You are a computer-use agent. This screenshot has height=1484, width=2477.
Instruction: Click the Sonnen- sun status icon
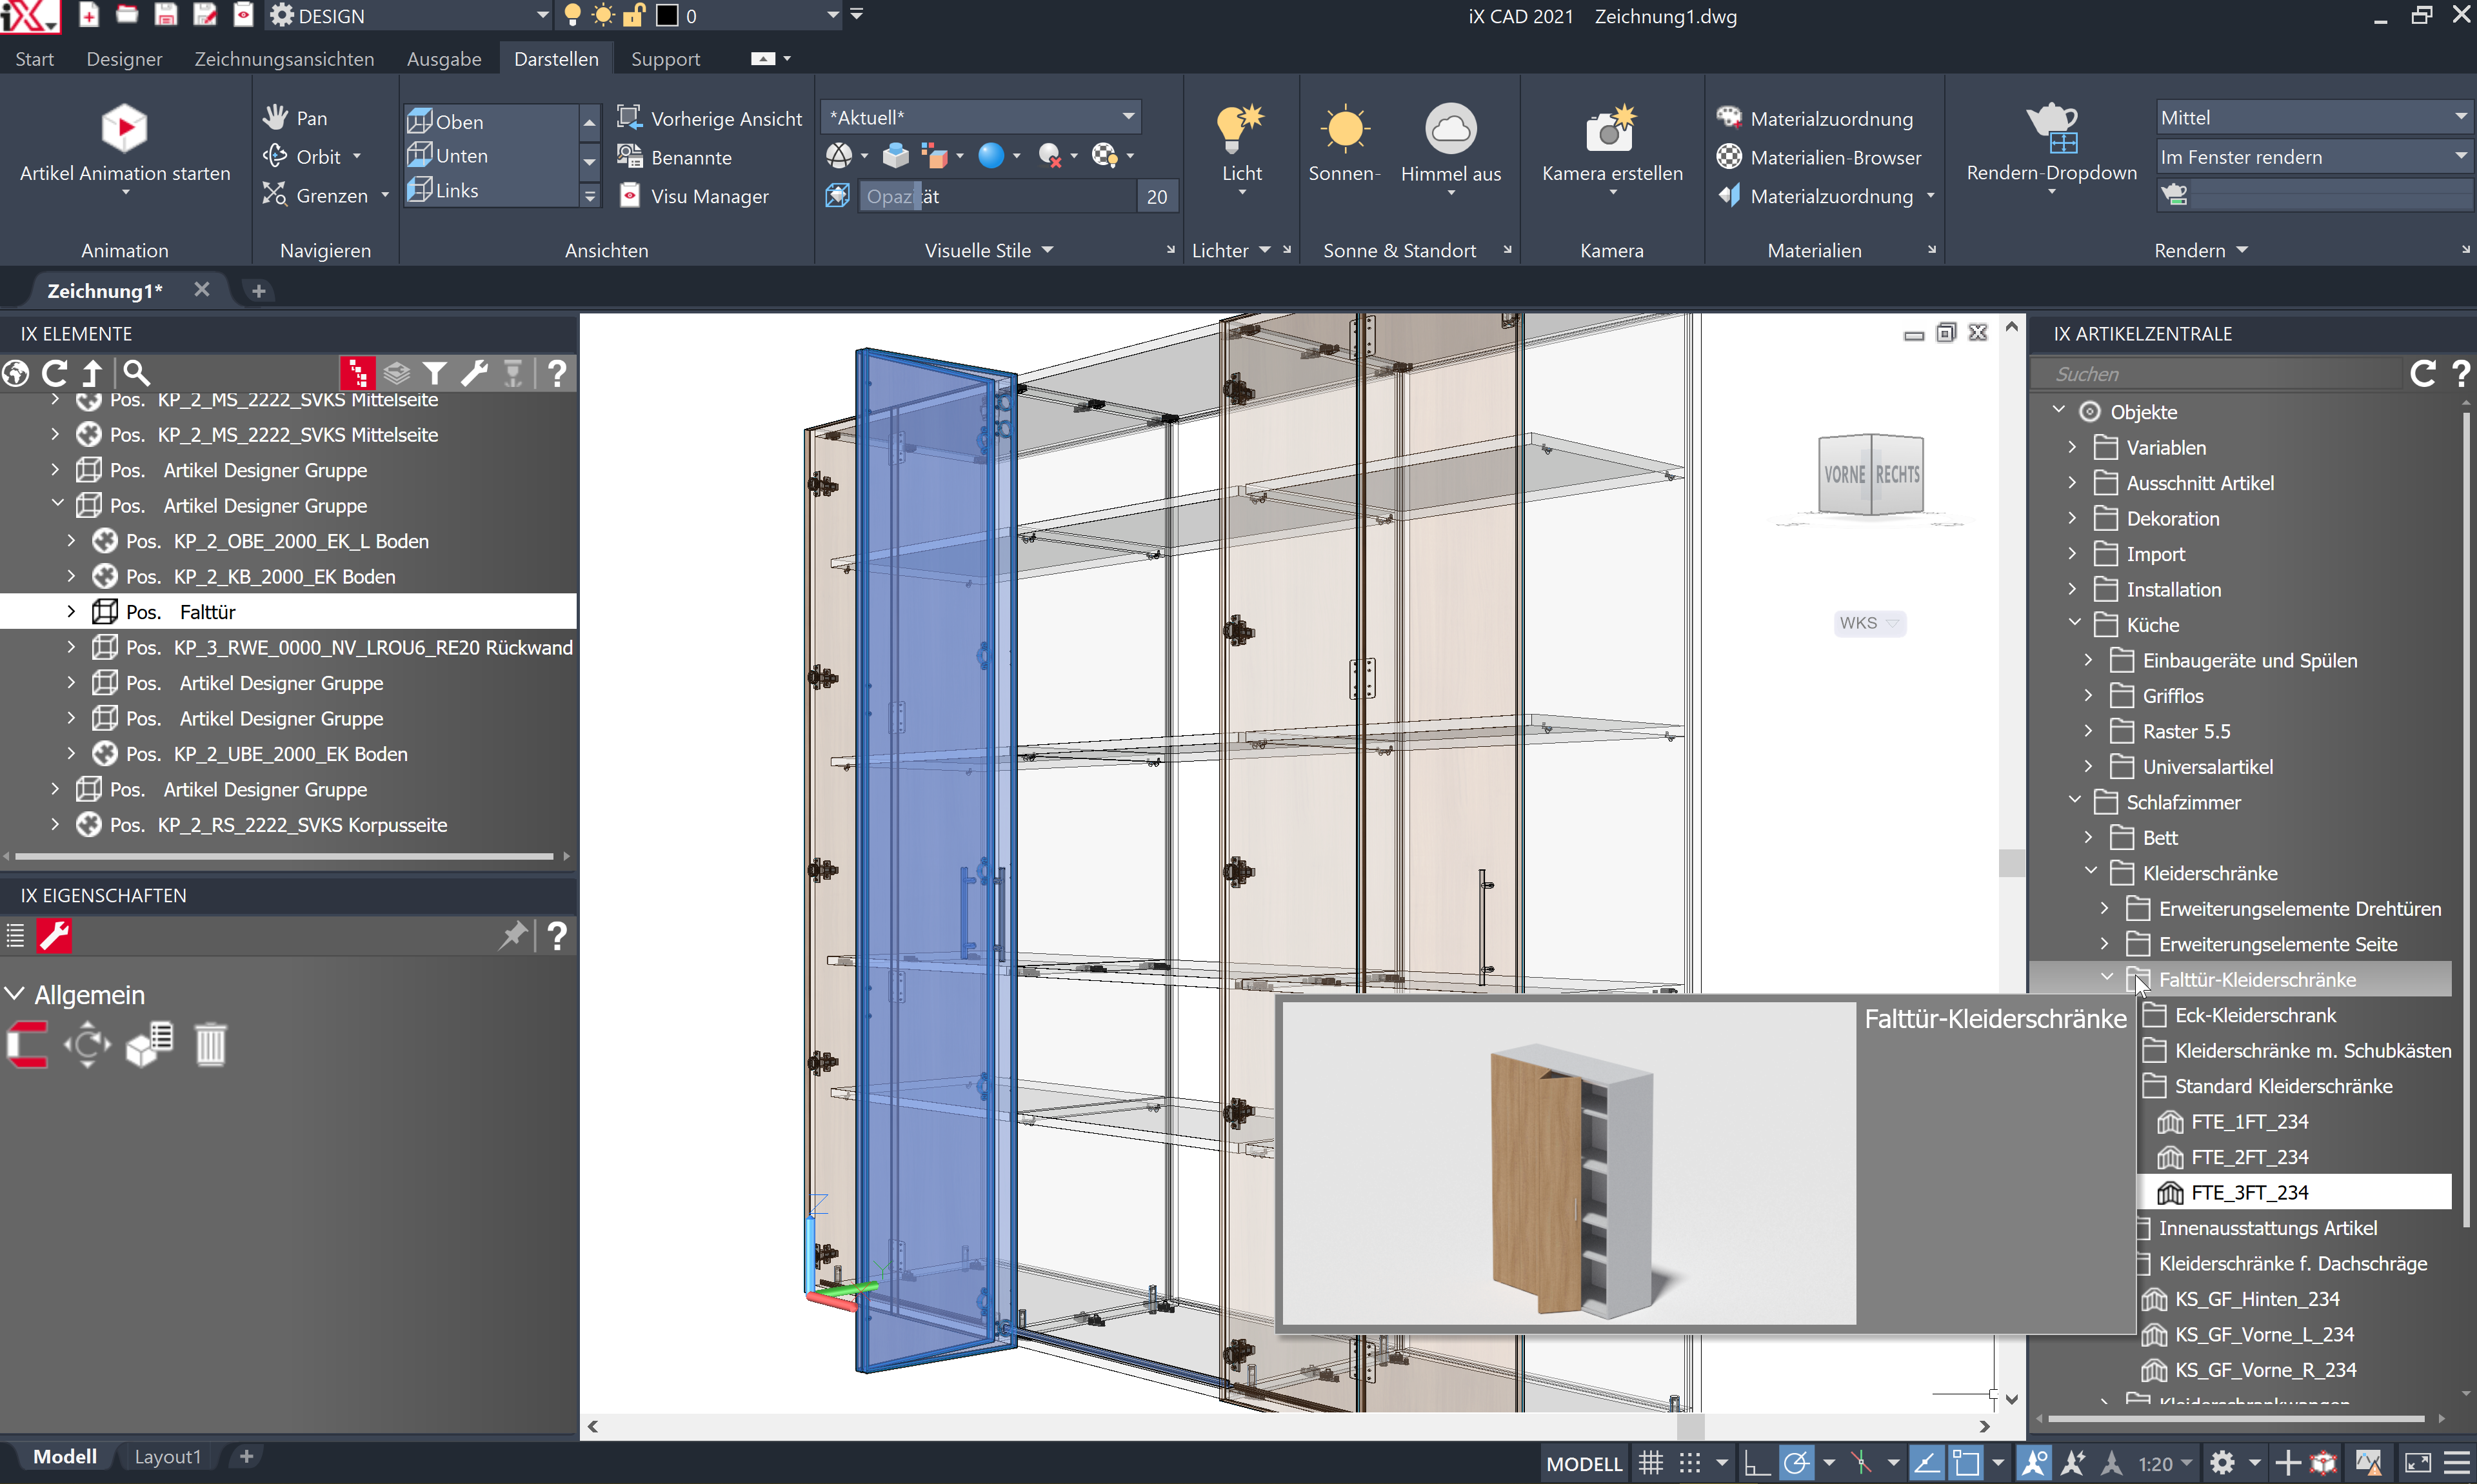point(1344,128)
